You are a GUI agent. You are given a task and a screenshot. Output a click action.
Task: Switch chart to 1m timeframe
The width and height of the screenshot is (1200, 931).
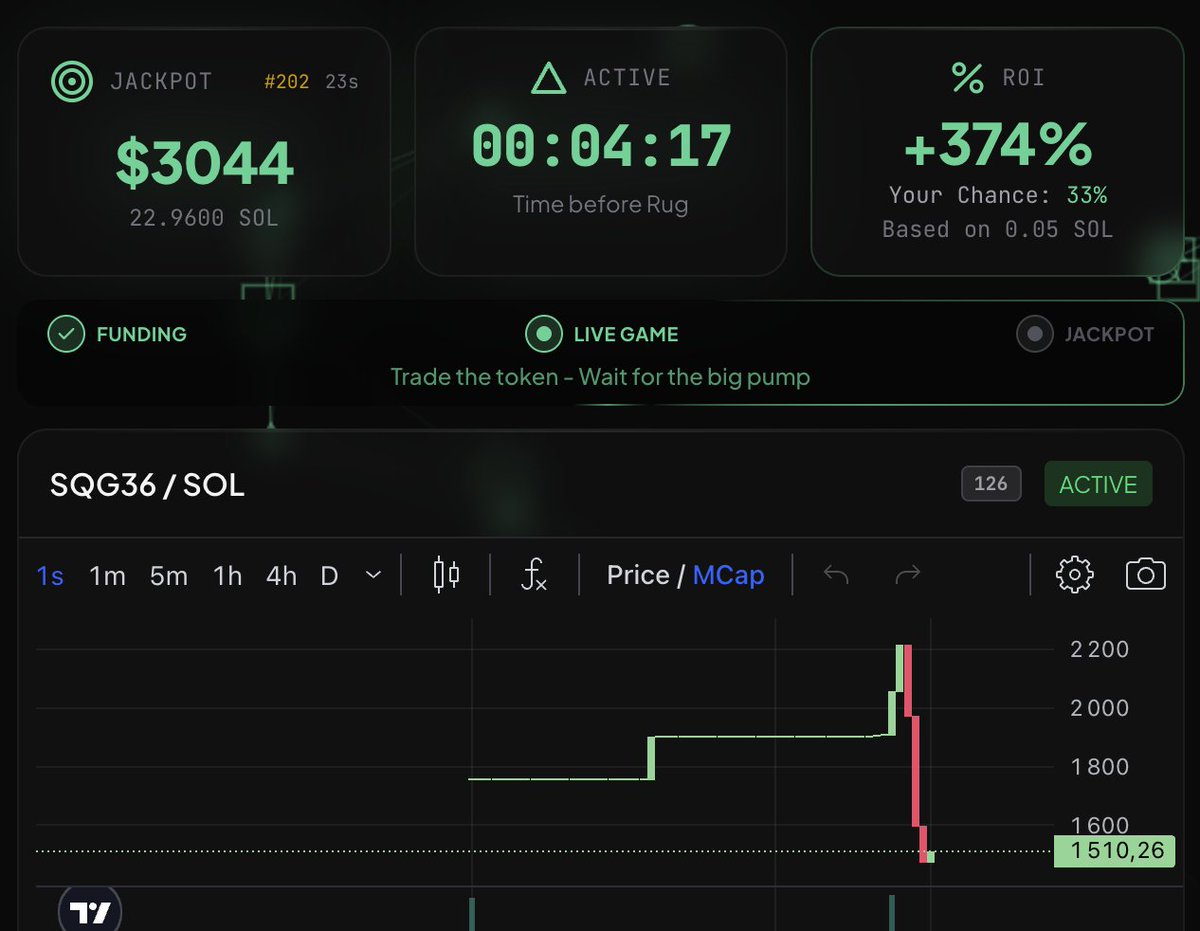(107, 576)
